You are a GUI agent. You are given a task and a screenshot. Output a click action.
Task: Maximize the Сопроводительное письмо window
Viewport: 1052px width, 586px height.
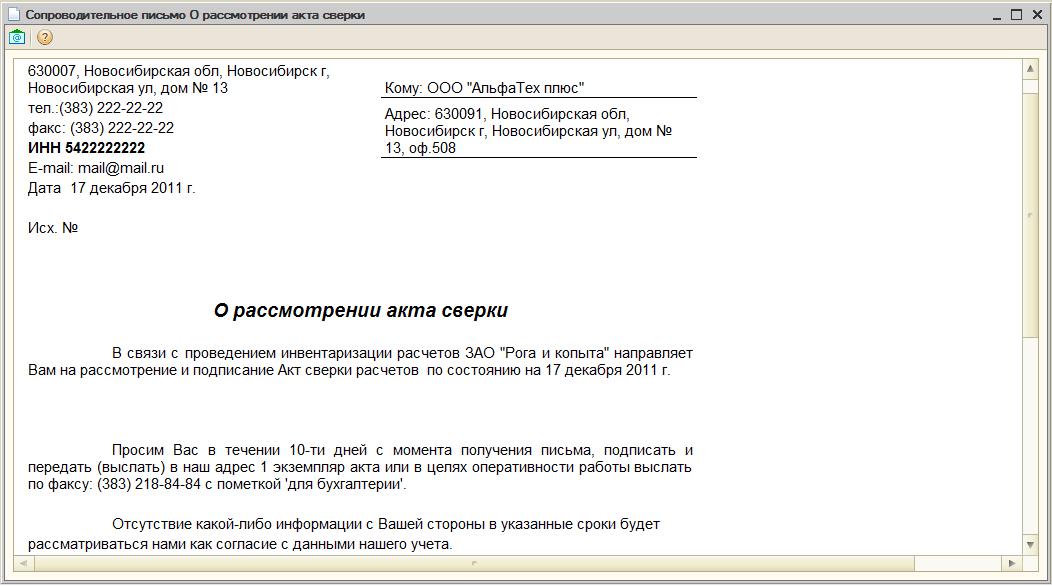point(1016,15)
